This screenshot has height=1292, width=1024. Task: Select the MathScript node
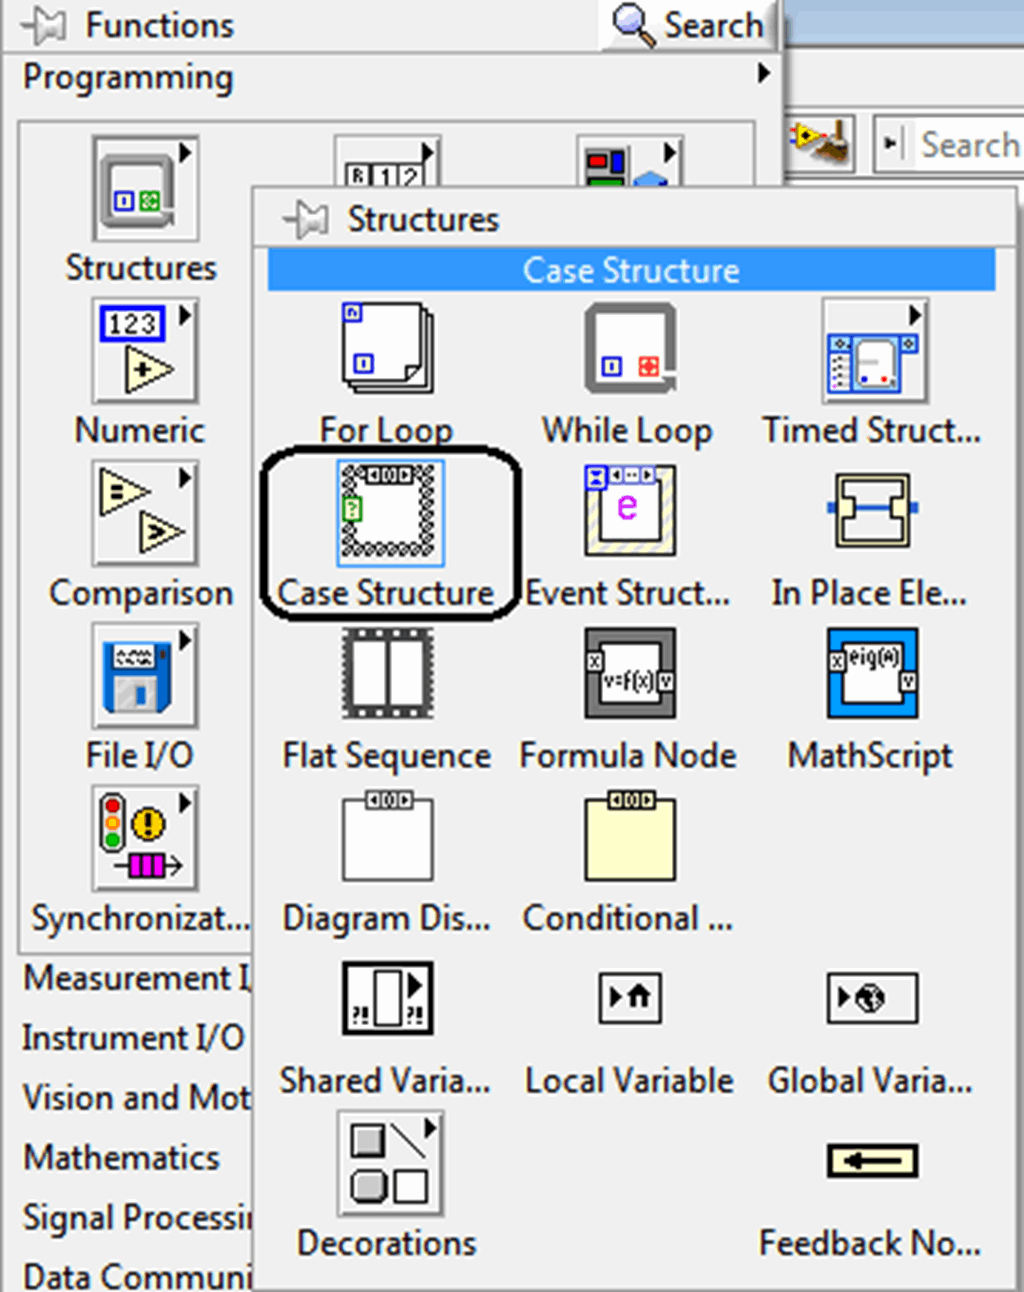870,674
